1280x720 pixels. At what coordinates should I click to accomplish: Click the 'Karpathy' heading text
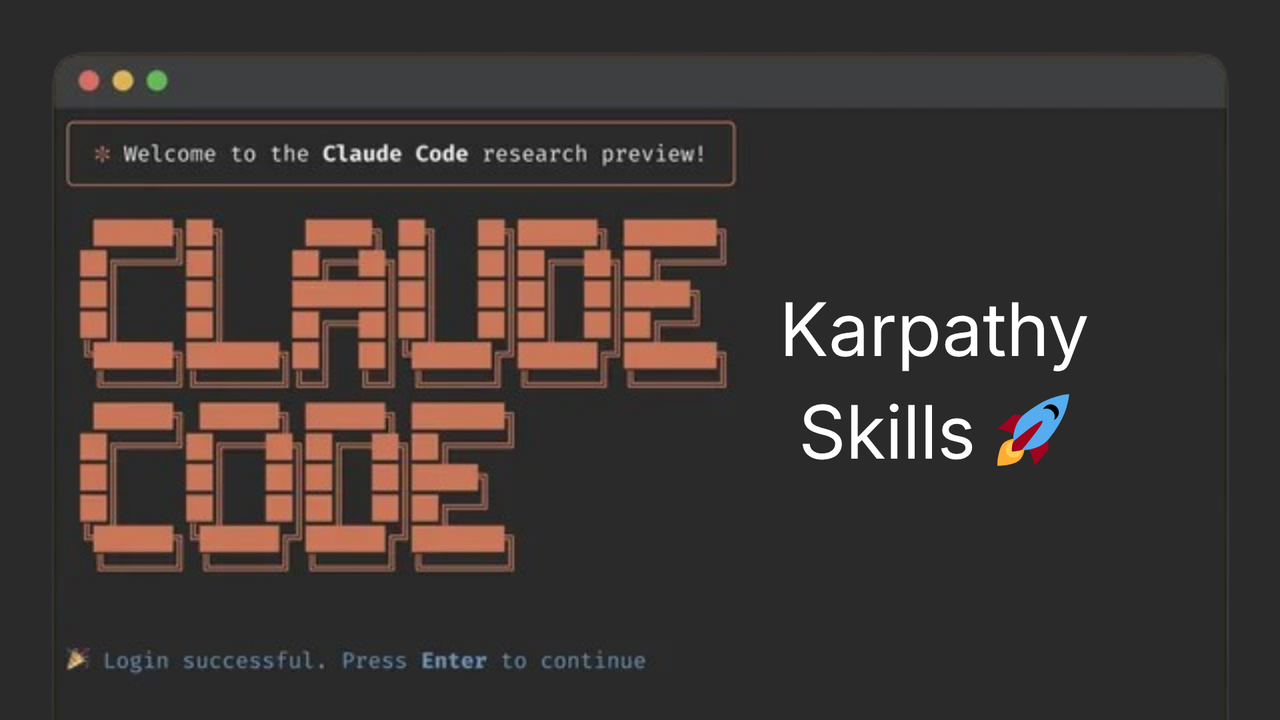[x=934, y=336]
